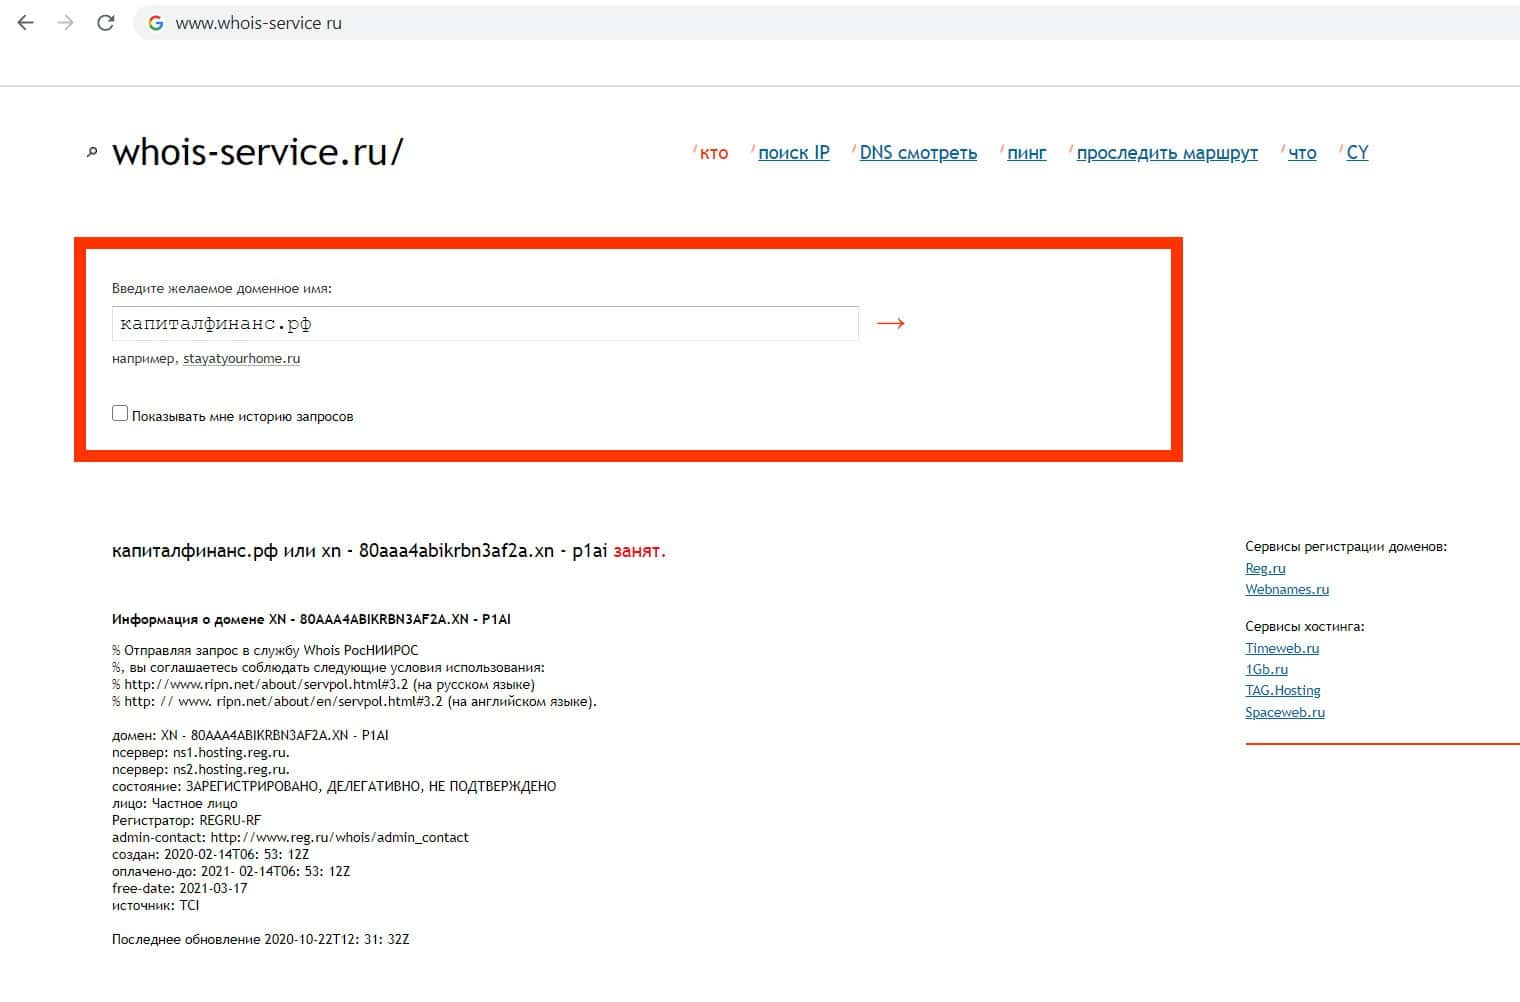Click the line 'nсервер: ns2.hosting.reg.ru.'
The image size is (1520, 1002).
pyautogui.click(x=201, y=770)
